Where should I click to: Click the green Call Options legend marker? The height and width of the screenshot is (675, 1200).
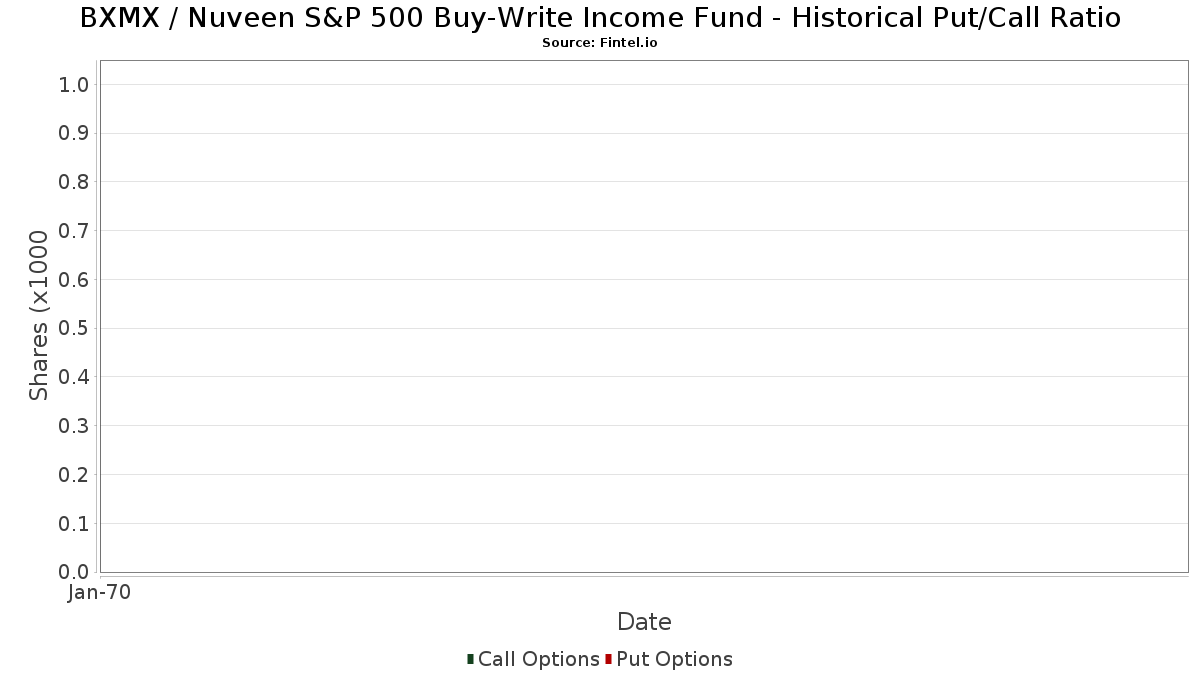(470, 659)
